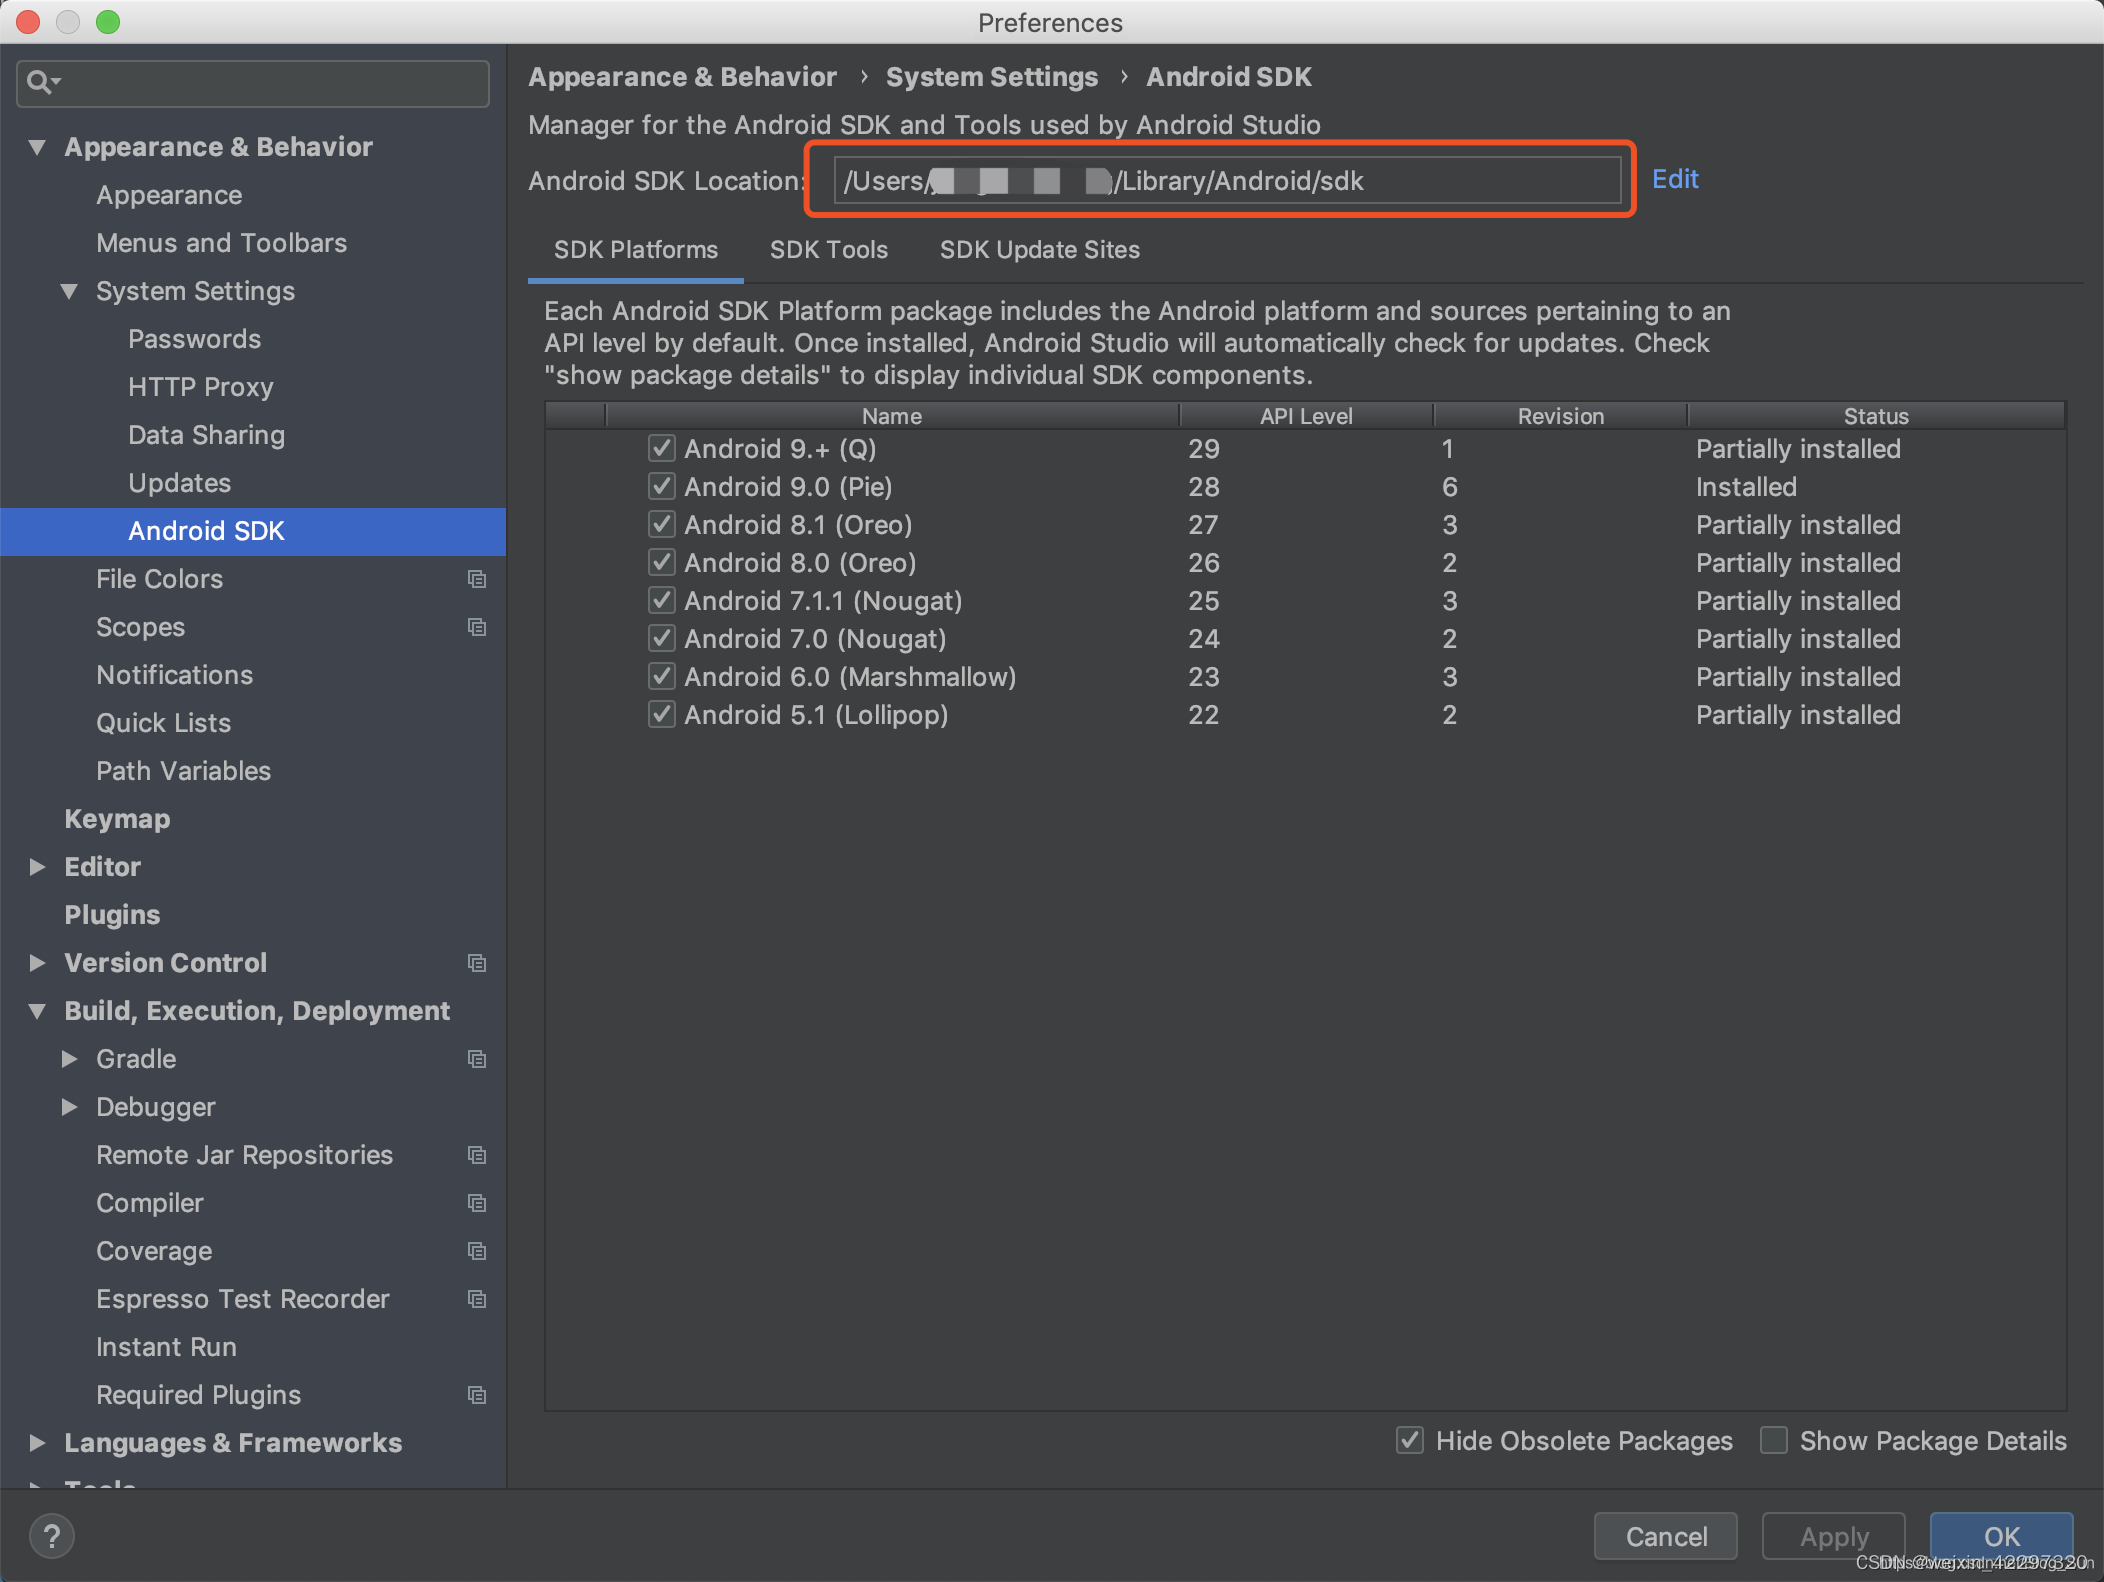
Task: Collapse the Appearance & Behavior section arrow
Action: (x=37, y=147)
